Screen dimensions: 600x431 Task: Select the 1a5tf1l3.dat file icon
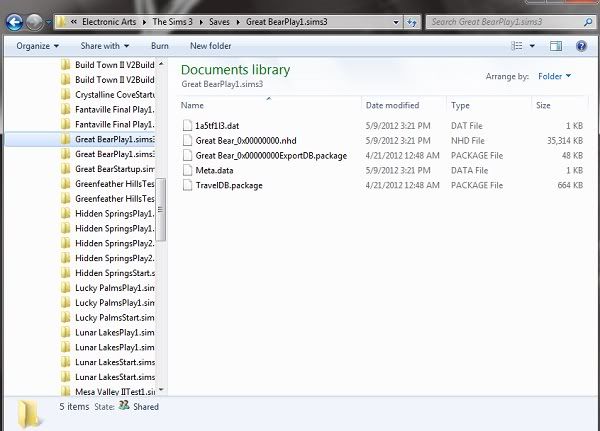(187, 126)
